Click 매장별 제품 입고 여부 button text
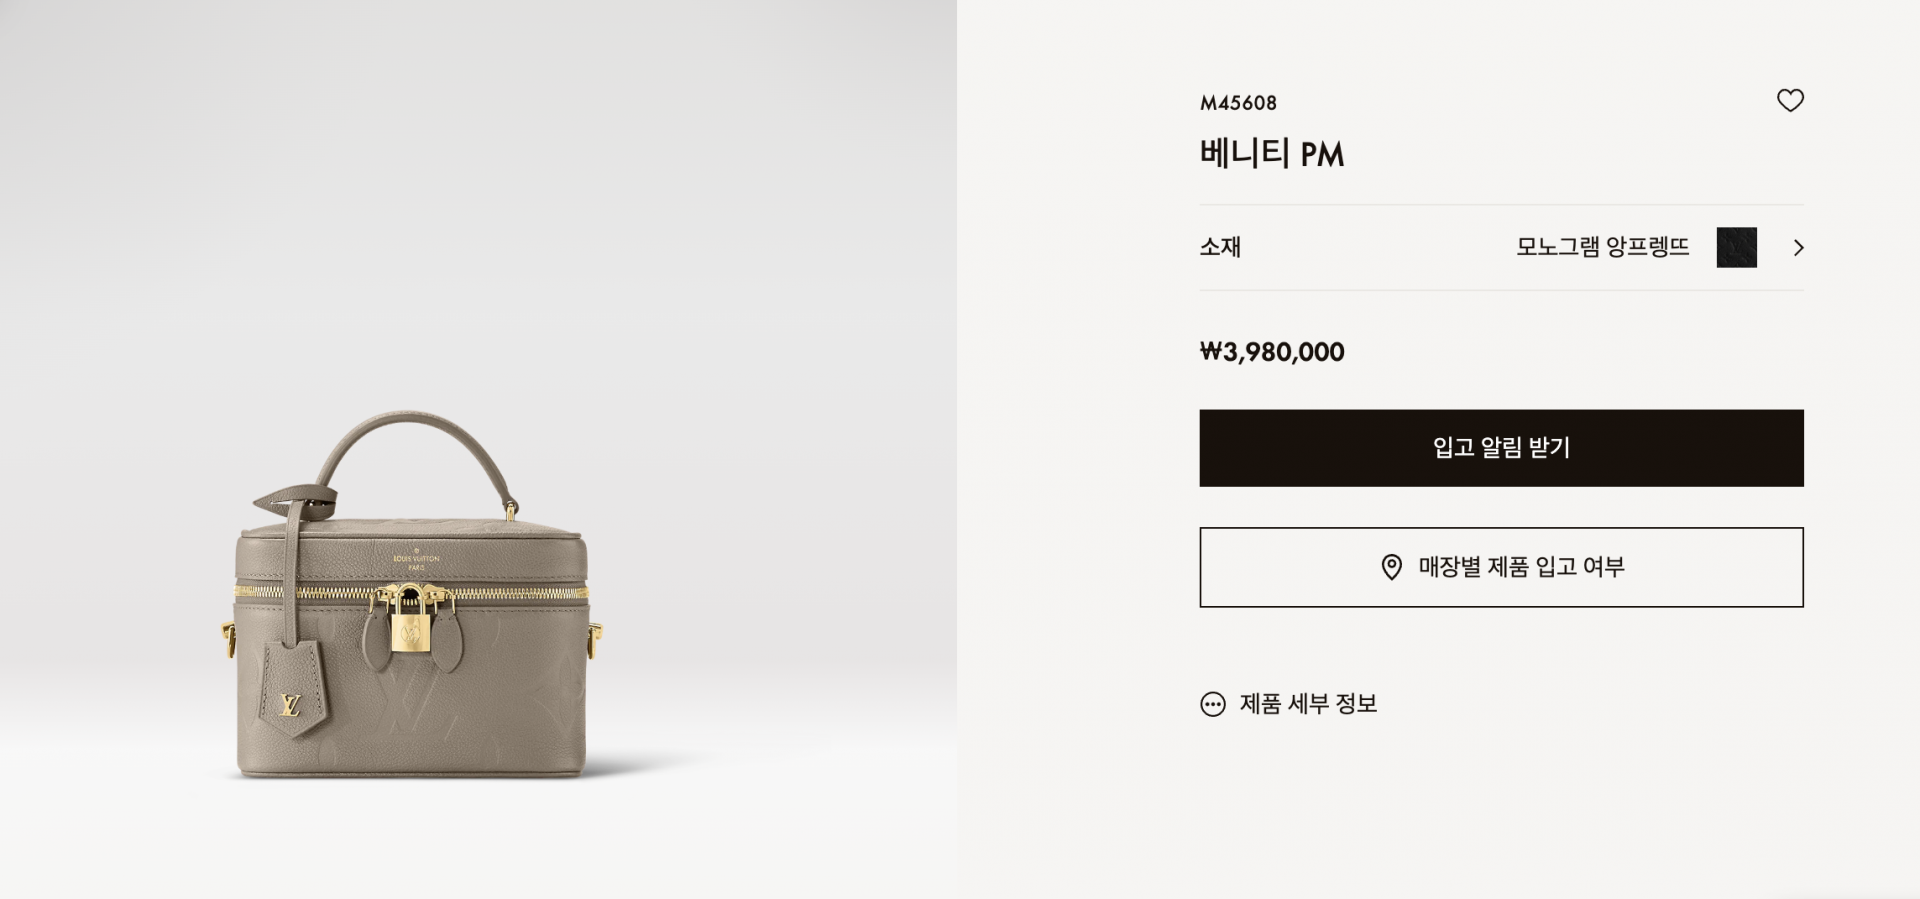 pyautogui.click(x=1521, y=567)
